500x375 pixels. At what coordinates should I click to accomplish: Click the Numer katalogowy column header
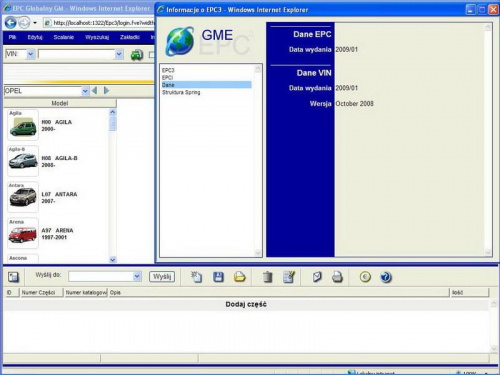(x=86, y=292)
